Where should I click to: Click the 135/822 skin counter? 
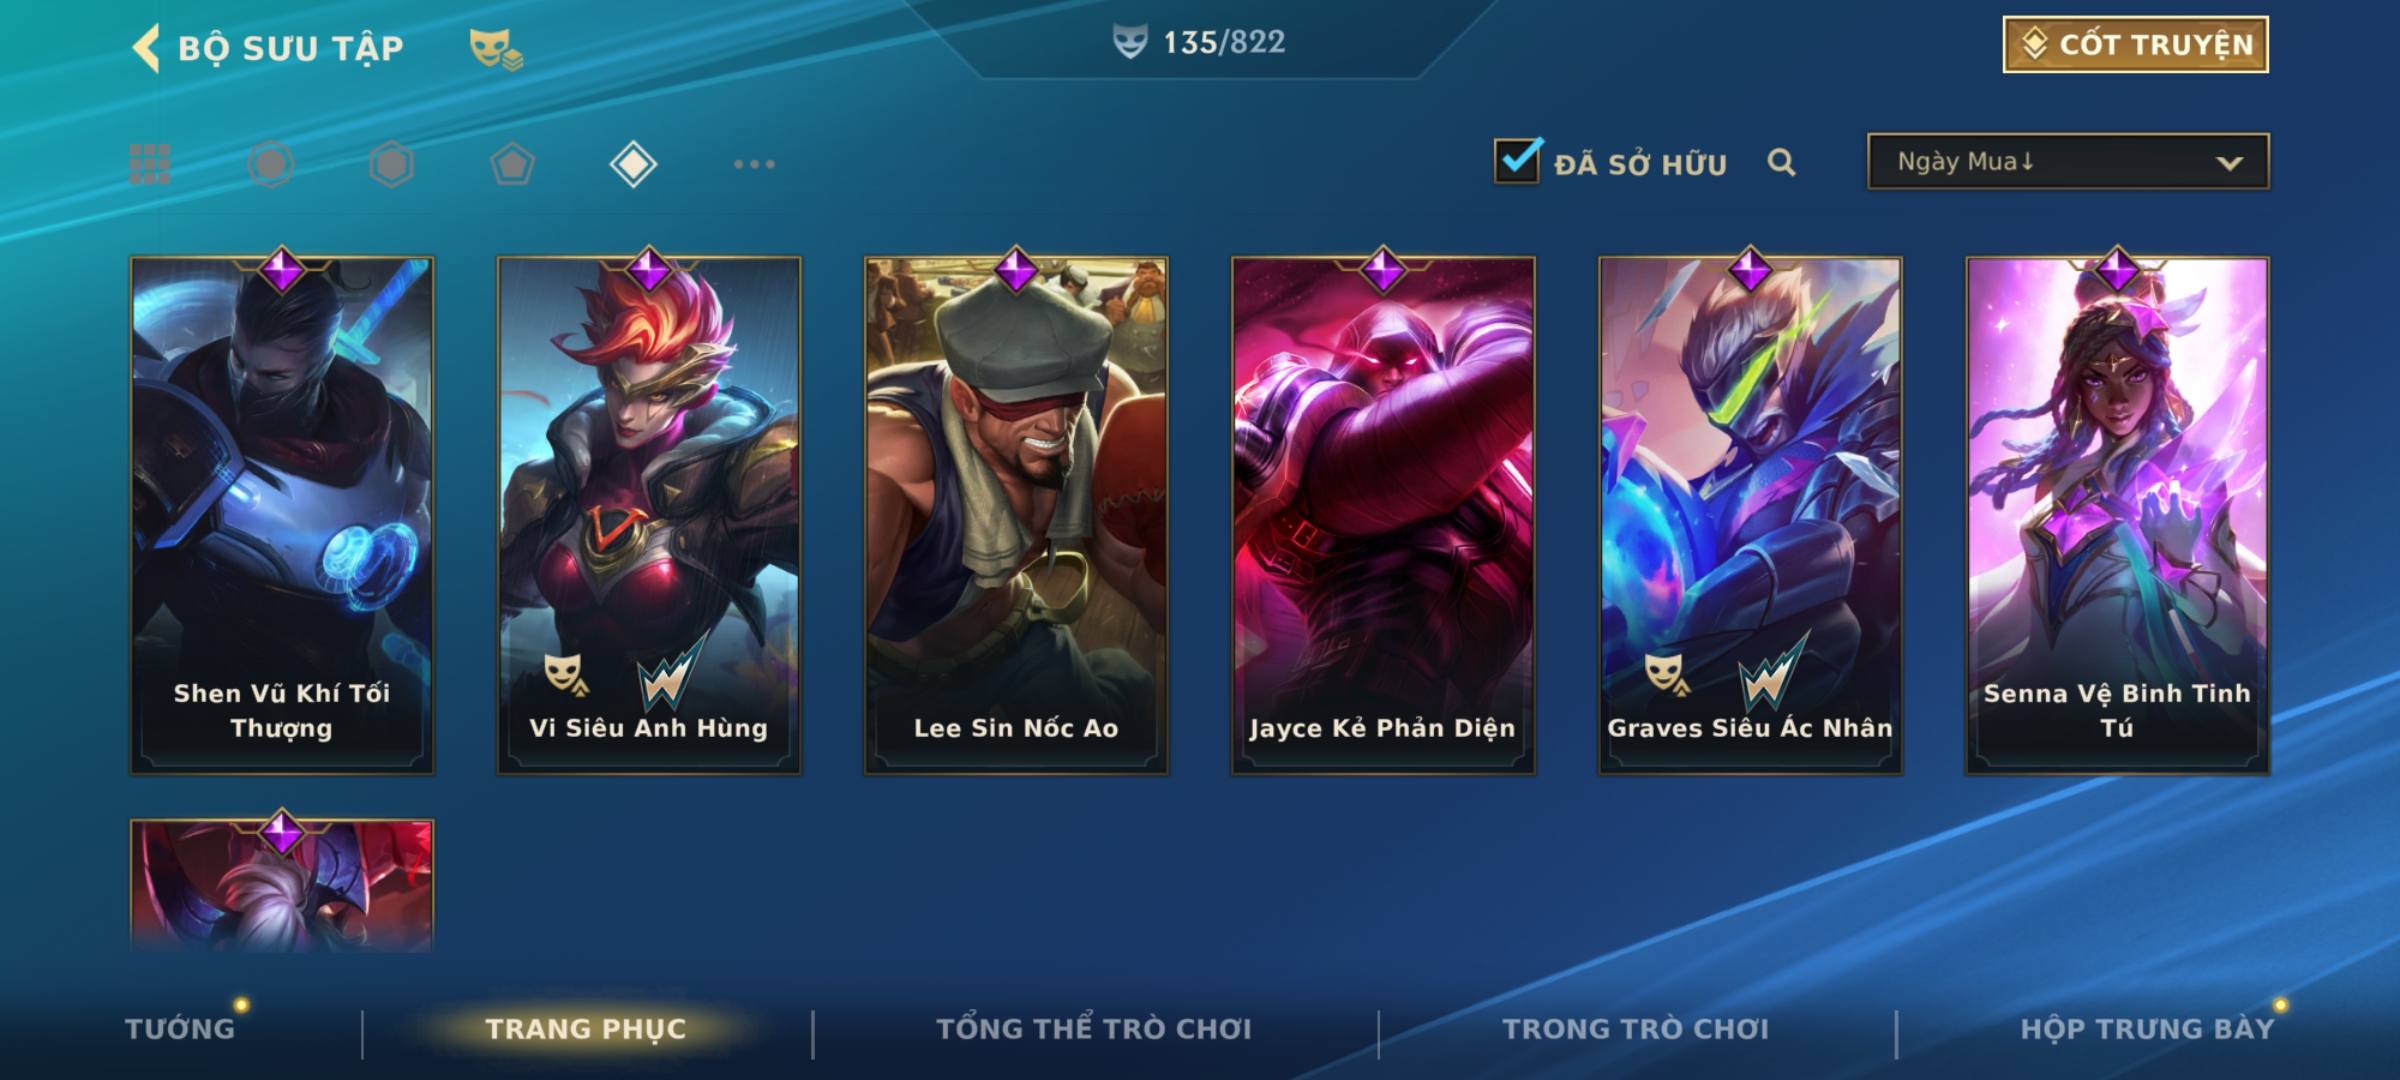[1199, 42]
